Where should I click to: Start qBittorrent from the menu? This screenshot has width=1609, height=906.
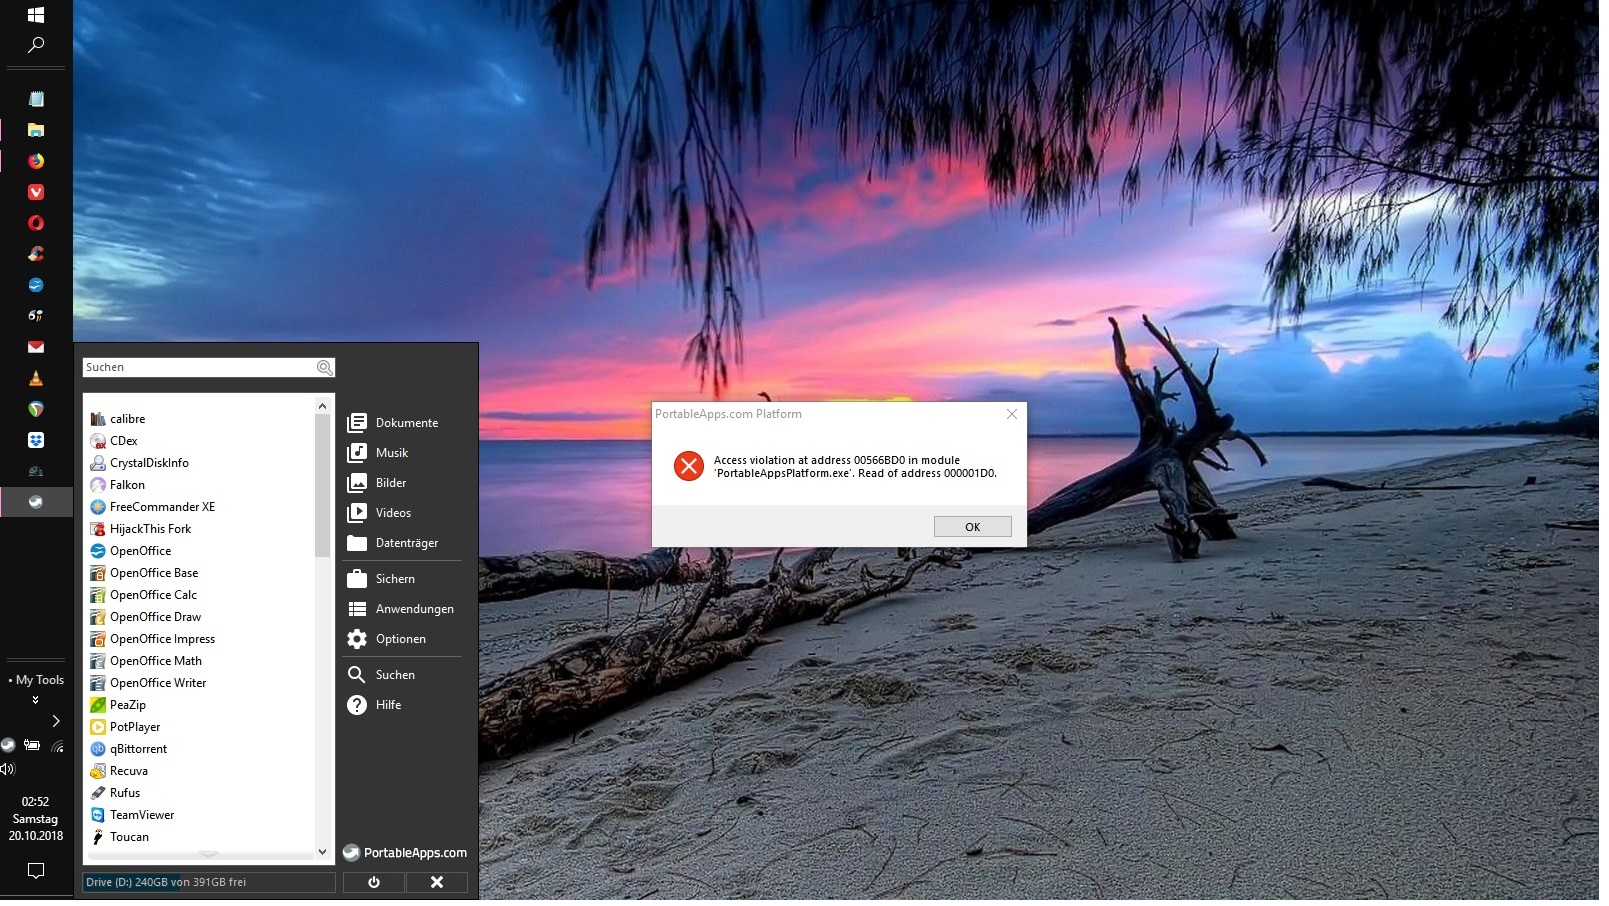pos(138,749)
